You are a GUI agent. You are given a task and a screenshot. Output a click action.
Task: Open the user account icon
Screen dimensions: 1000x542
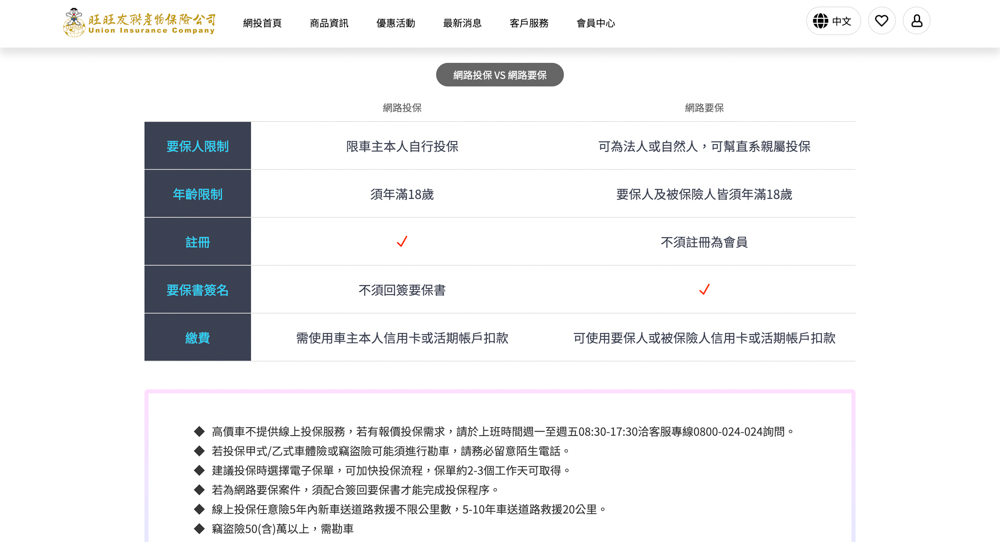(x=916, y=21)
